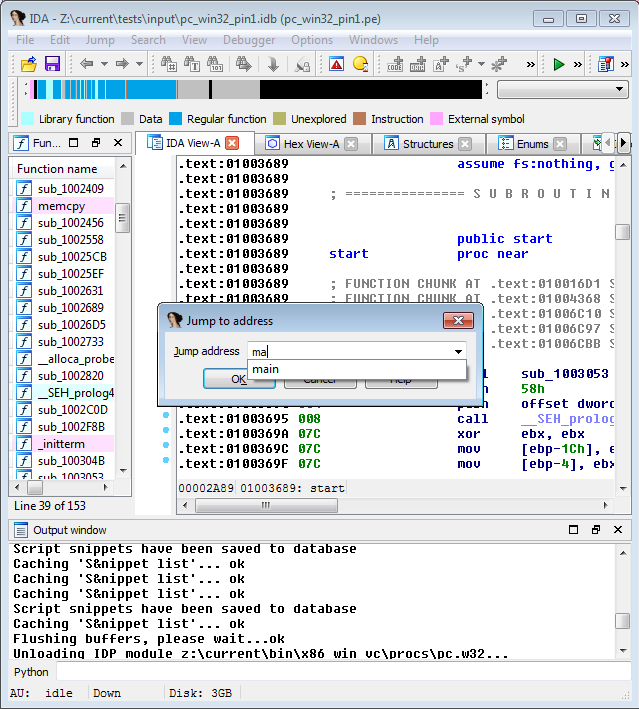Click binoculars byte sequence search icon
Image resolution: width=639 pixels, height=709 pixels.
pyautogui.click(x=215, y=64)
